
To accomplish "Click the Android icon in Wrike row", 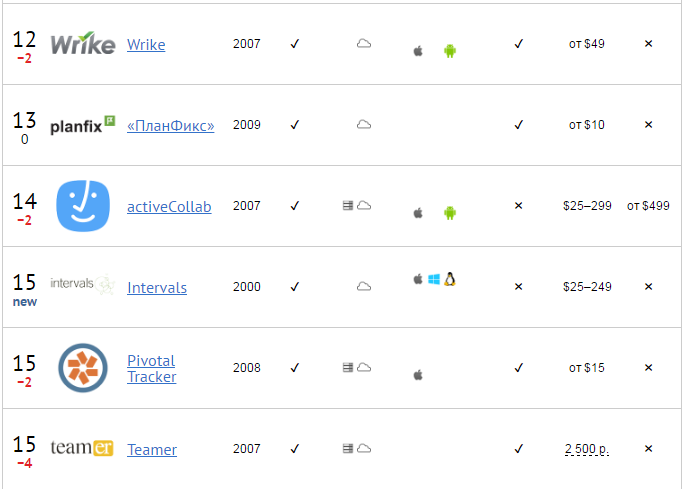I will click(x=450, y=51).
